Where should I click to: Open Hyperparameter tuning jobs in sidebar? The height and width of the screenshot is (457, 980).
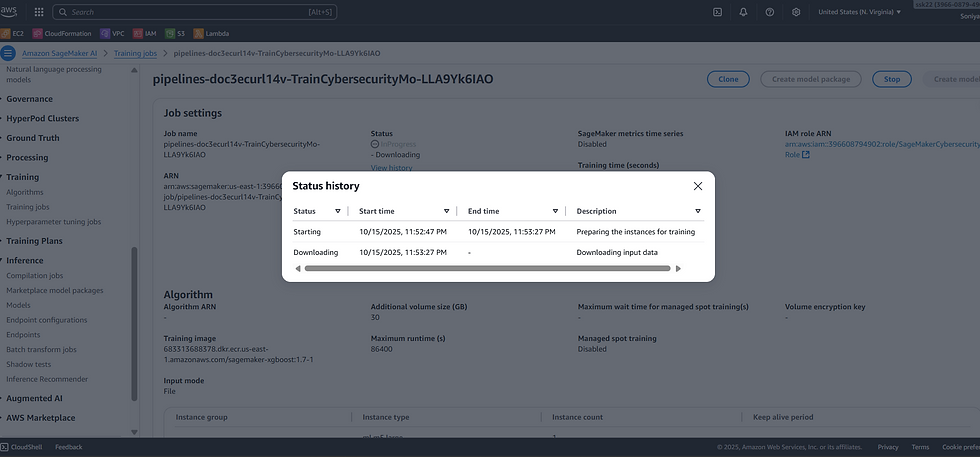(53, 222)
